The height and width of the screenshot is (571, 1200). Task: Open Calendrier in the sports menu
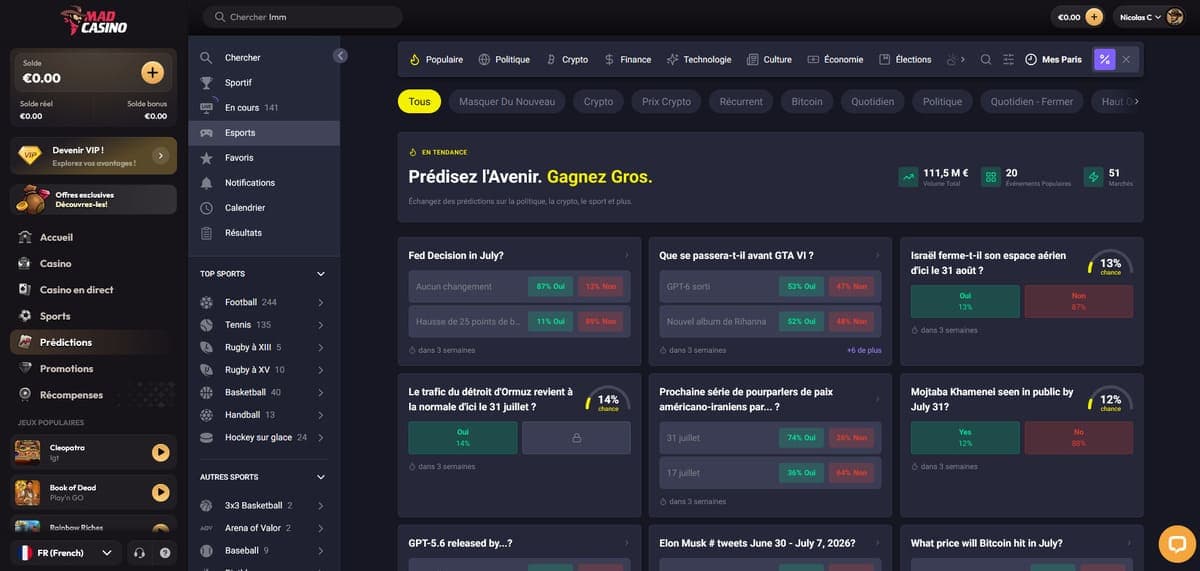pyautogui.click(x=264, y=208)
